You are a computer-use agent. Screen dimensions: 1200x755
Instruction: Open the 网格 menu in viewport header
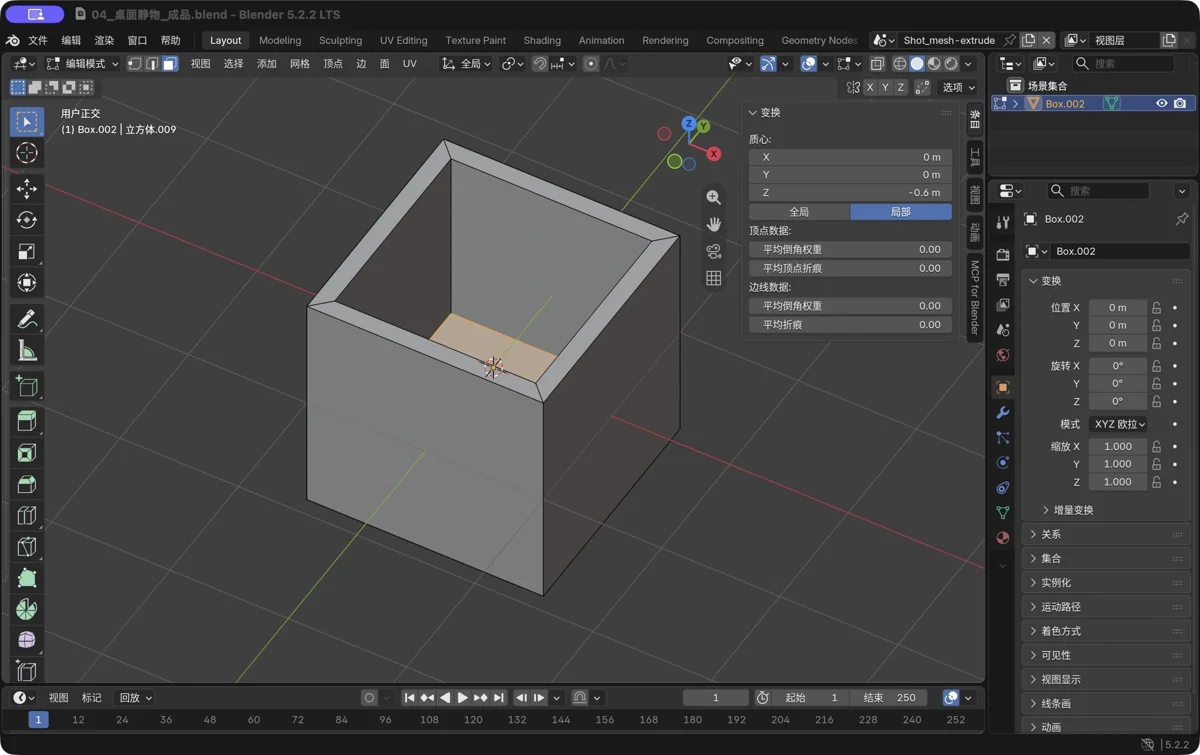click(x=299, y=64)
